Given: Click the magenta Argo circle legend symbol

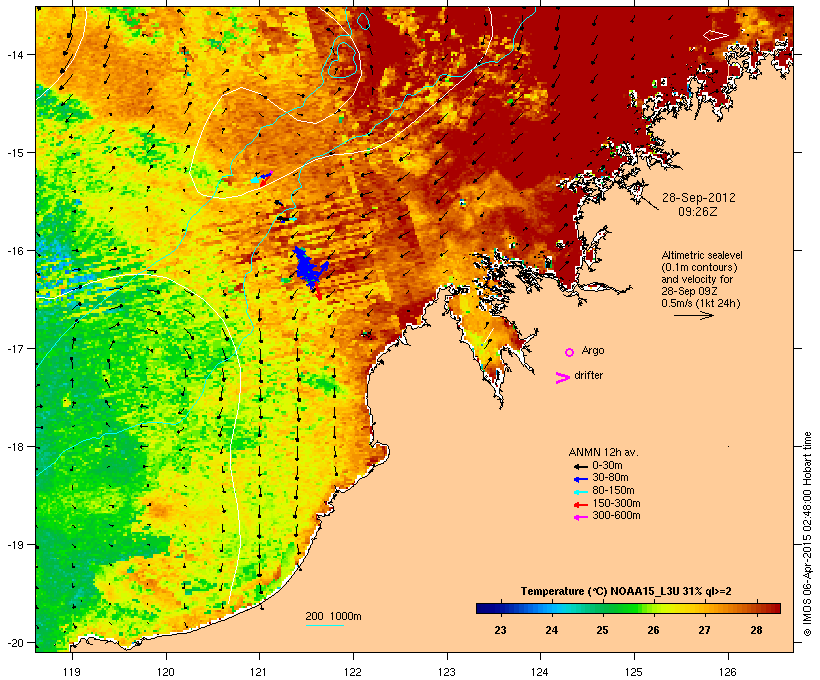Looking at the screenshot, I should (x=570, y=352).
